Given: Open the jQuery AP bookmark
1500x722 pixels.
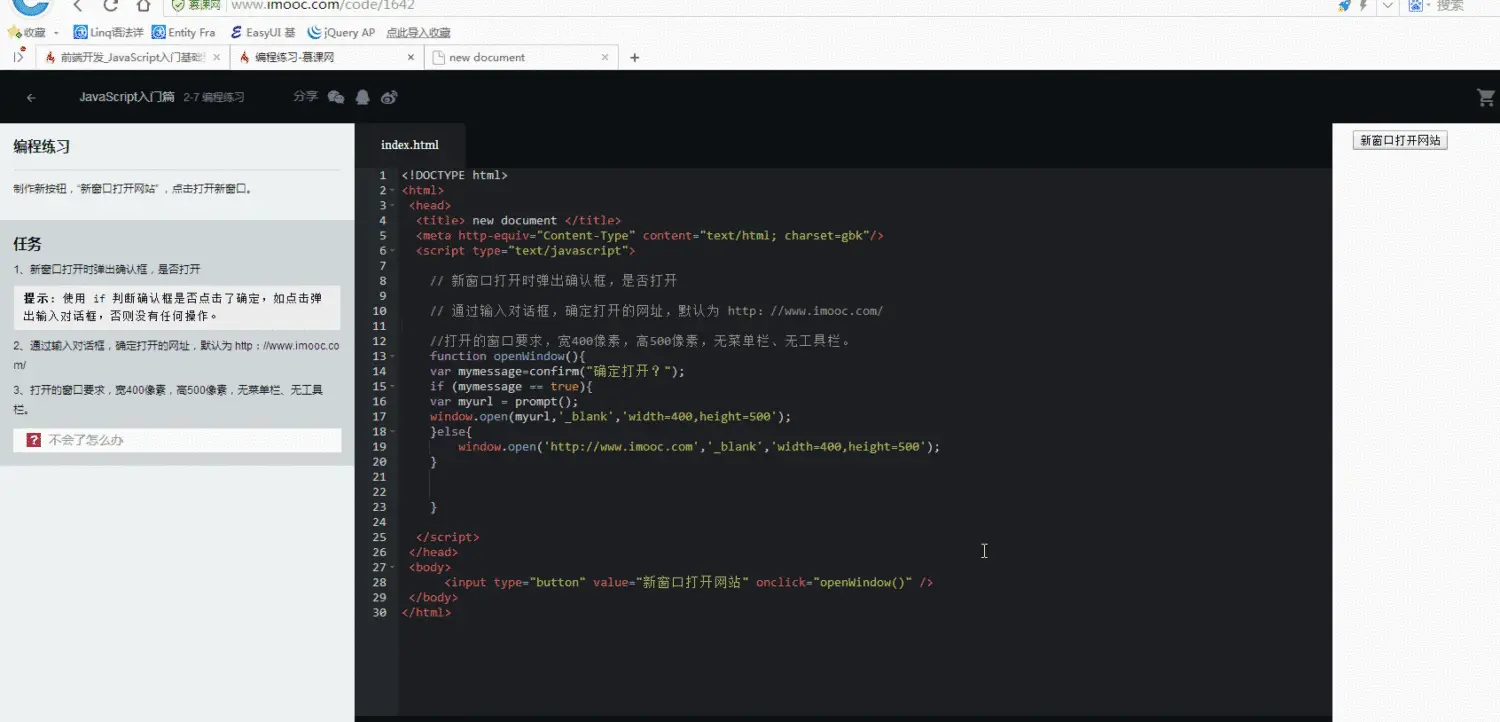Looking at the screenshot, I should [x=341, y=32].
